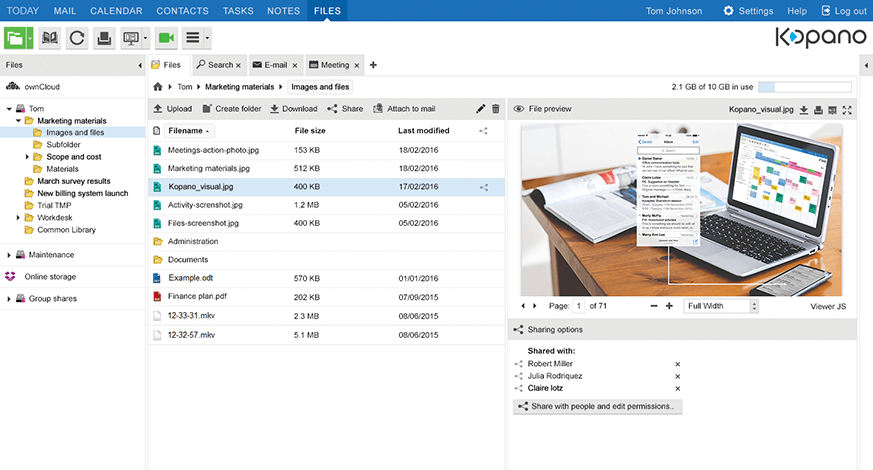Select the Finance plan.pdf file
This screenshot has height=470, width=873.
tap(327, 296)
